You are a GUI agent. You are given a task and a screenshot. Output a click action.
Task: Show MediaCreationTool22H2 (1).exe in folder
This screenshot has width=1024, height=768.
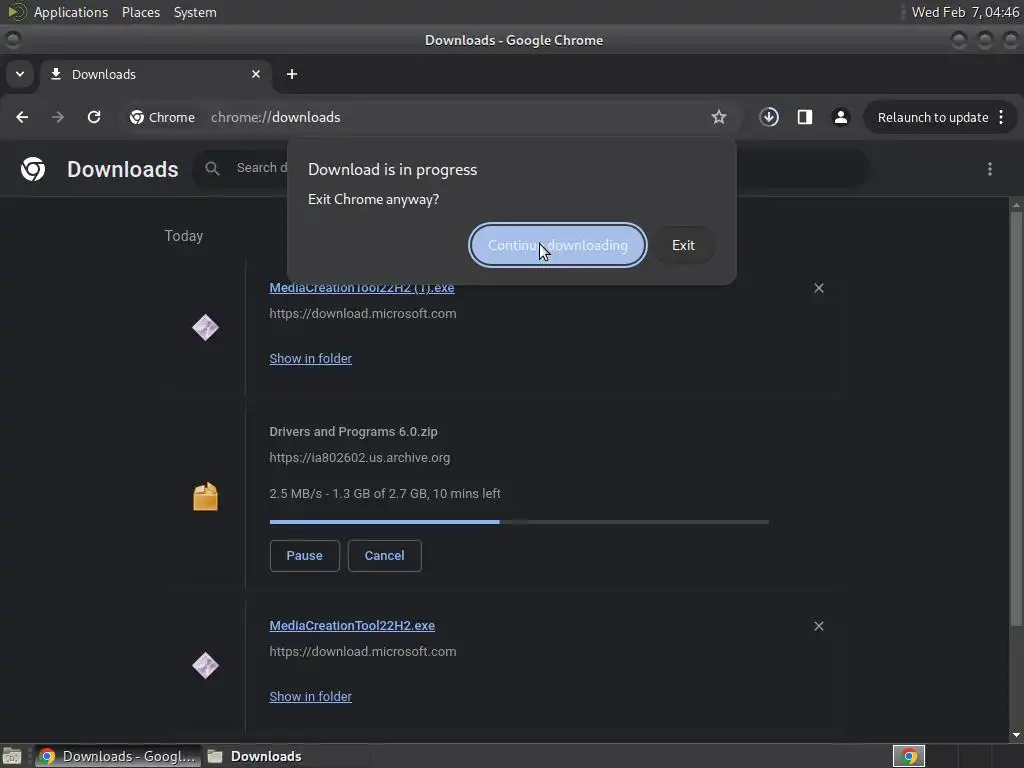pyautogui.click(x=310, y=358)
